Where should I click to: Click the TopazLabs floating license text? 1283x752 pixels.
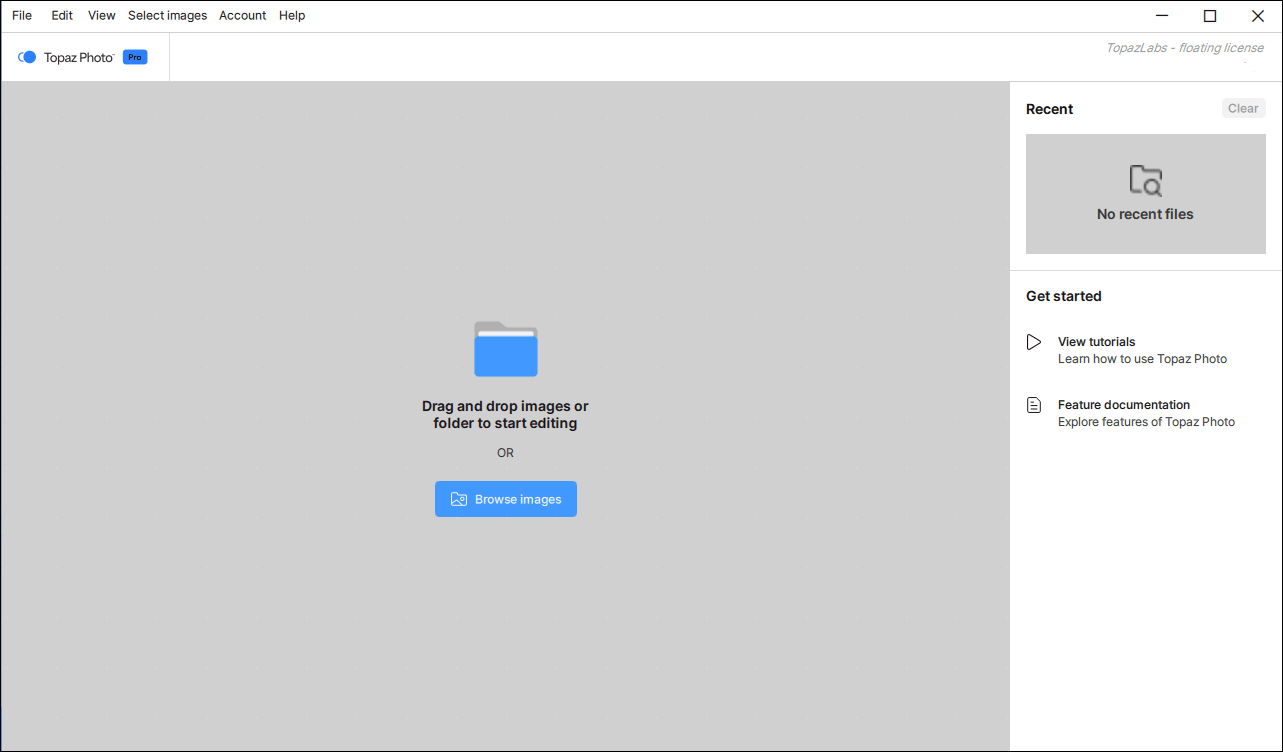pos(1184,48)
